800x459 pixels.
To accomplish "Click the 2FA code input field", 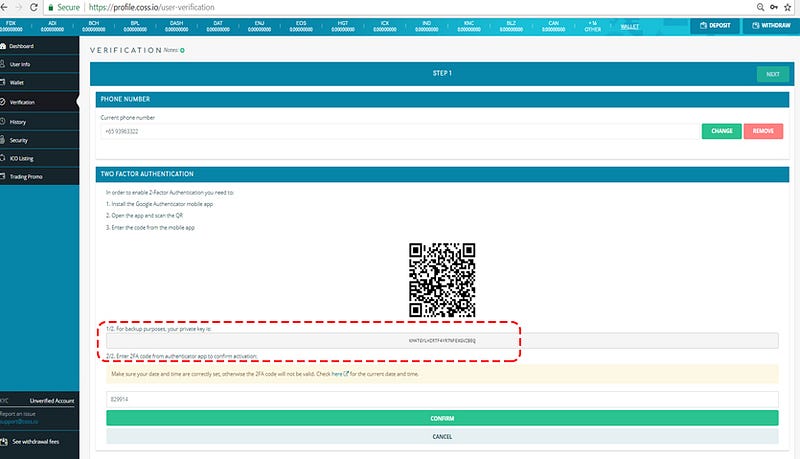I will 442,399.
